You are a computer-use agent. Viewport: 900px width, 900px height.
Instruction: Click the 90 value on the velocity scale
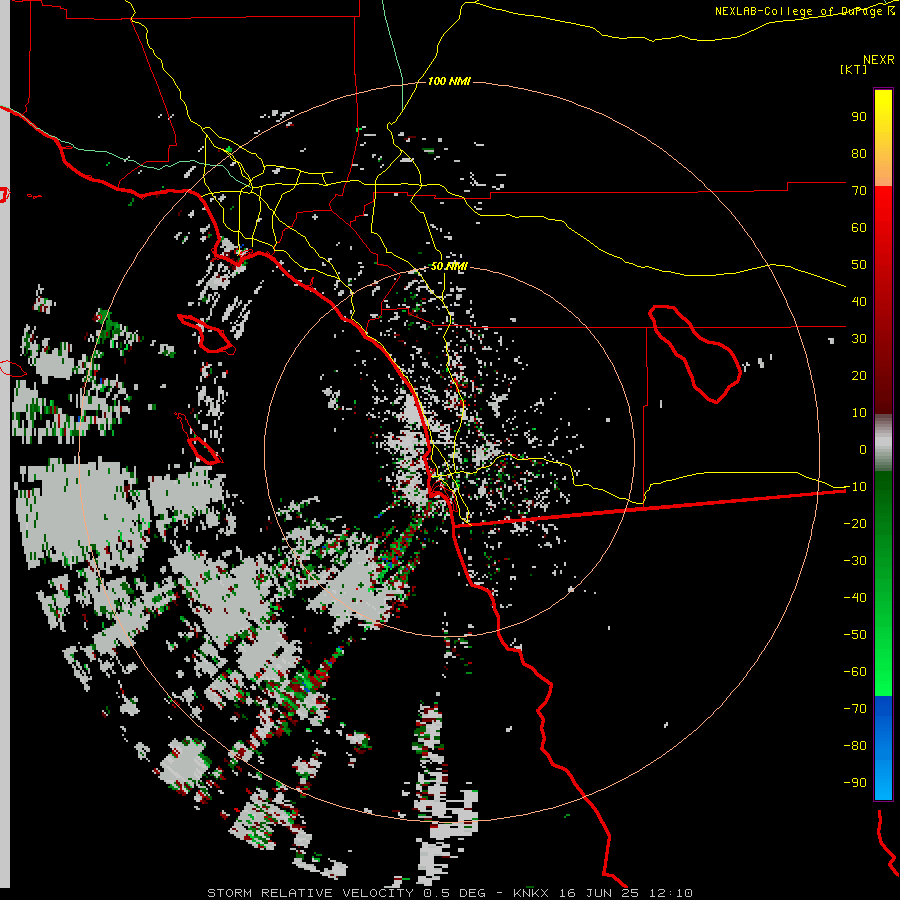click(859, 117)
